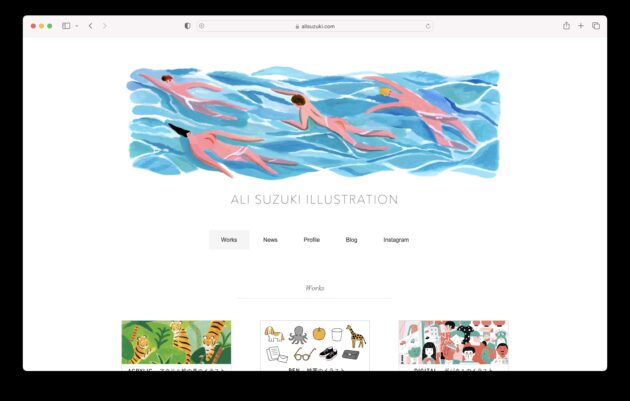Reload the page with the refresh icon
Screen dimensions: 630x401
[x=428, y=27]
